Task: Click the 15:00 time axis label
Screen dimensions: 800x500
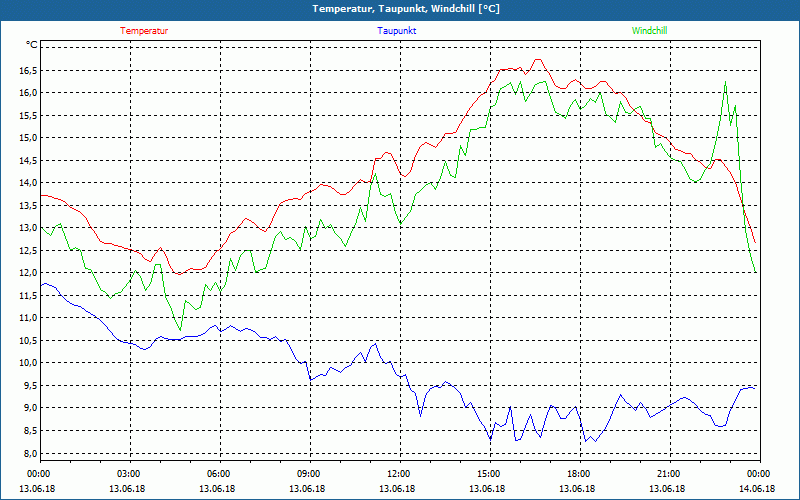Action: [x=490, y=473]
